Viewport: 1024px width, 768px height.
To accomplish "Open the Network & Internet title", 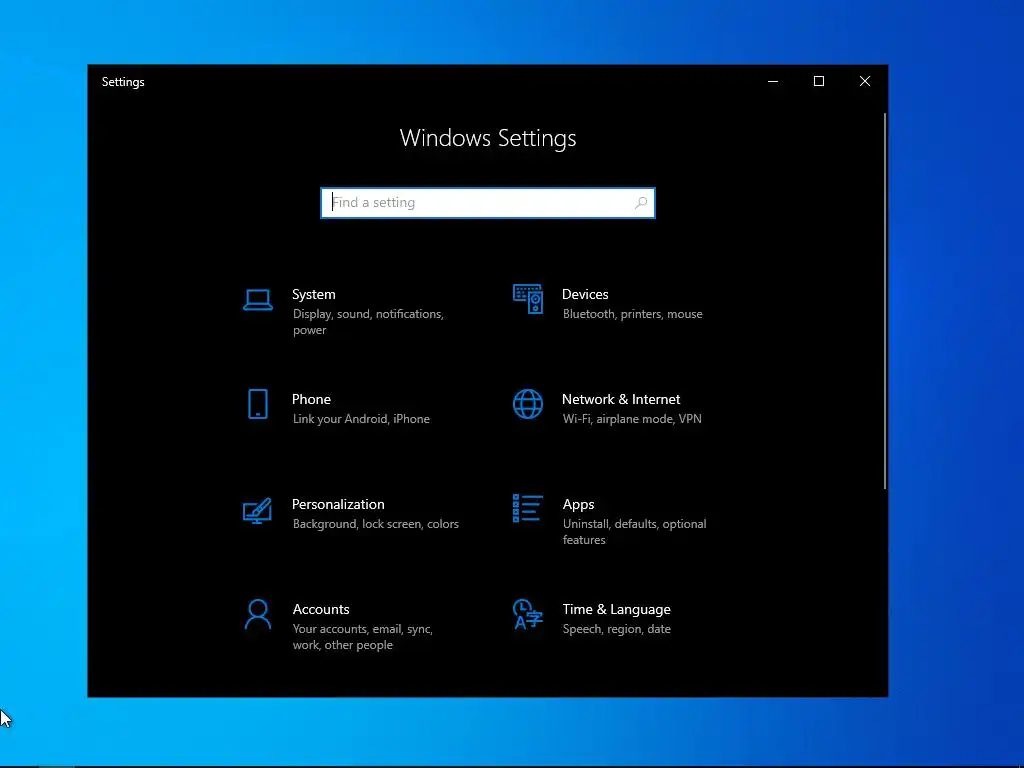I will point(621,399).
